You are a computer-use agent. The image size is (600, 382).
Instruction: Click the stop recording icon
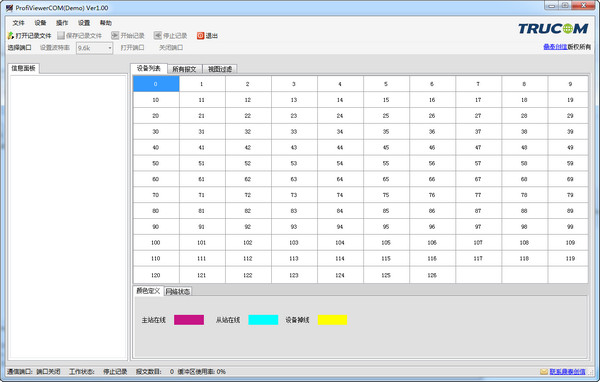pyautogui.click(x=158, y=36)
